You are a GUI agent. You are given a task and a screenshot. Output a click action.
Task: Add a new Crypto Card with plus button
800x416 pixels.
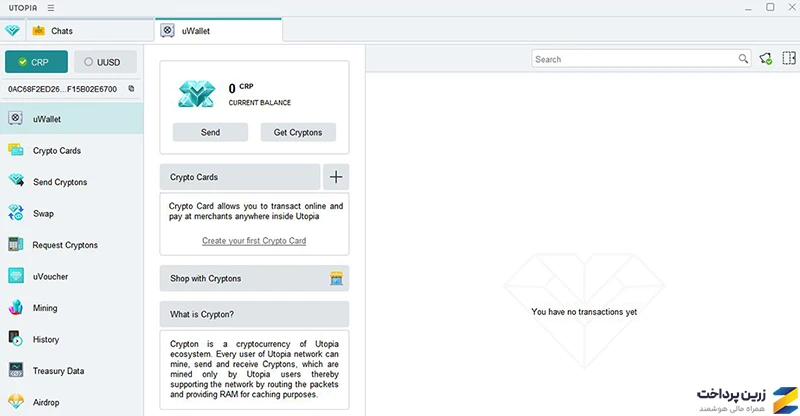(336, 177)
